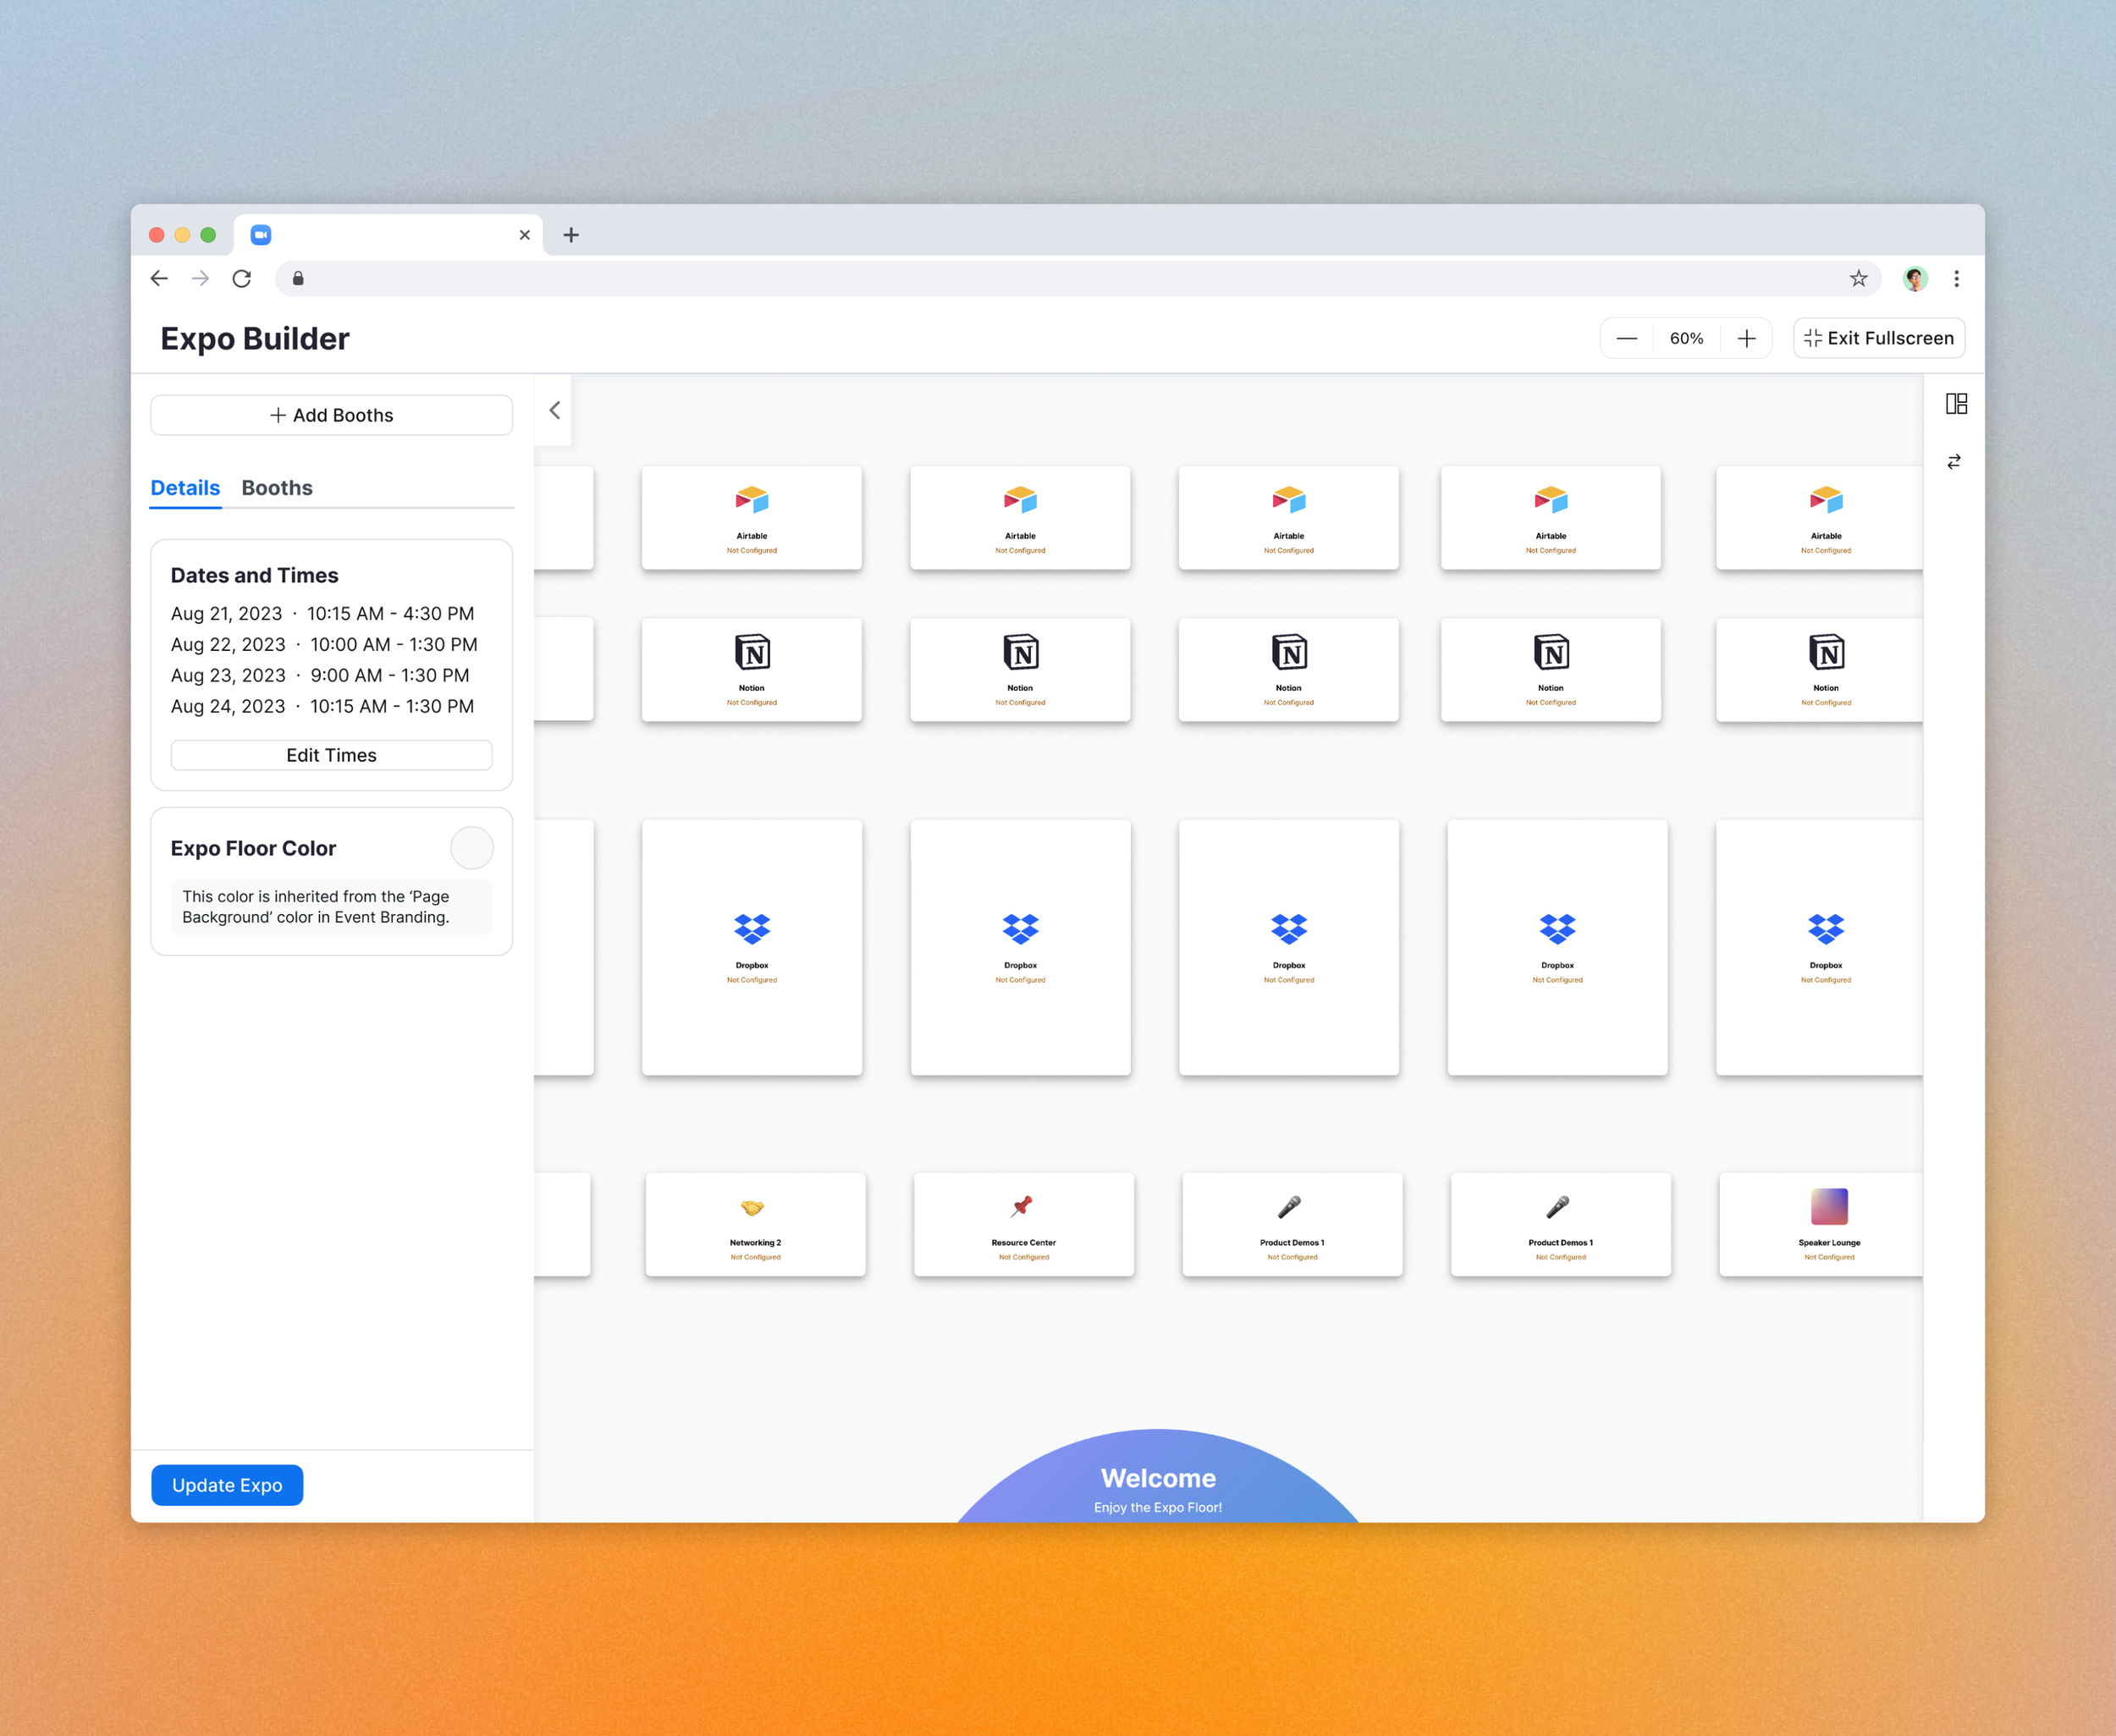Click Exit Fullscreen button
Screen dimensions: 2116x1736
point(1878,339)
